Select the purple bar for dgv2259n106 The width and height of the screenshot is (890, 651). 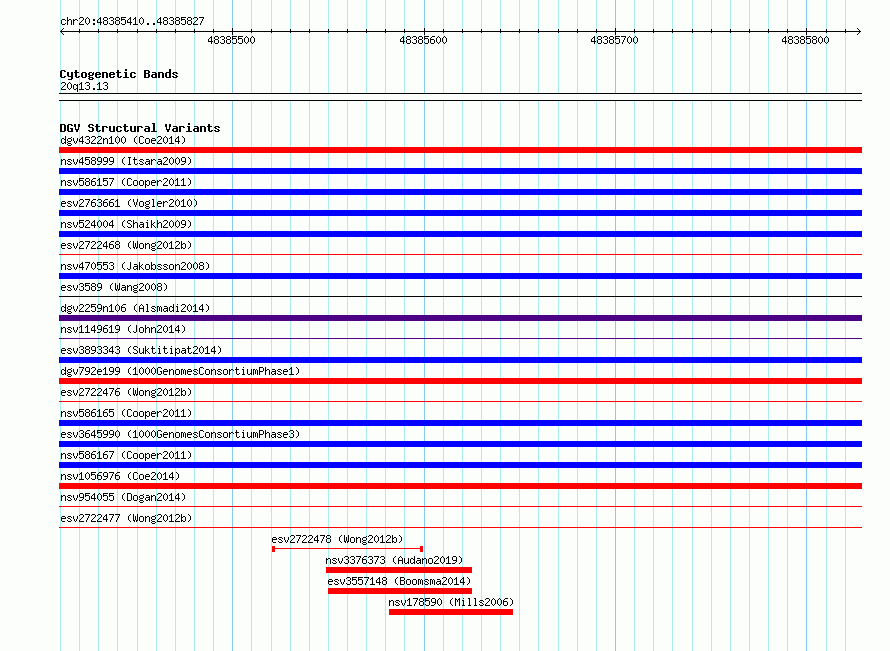click(460, 318)
